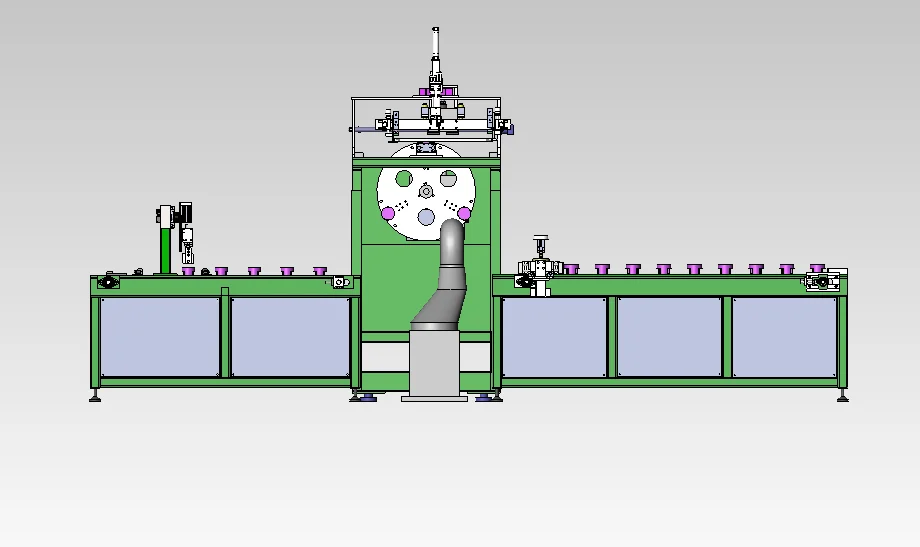Select the left purple circle on rotary disc
This screenshot has height=547, width=920.
(387, 212)
